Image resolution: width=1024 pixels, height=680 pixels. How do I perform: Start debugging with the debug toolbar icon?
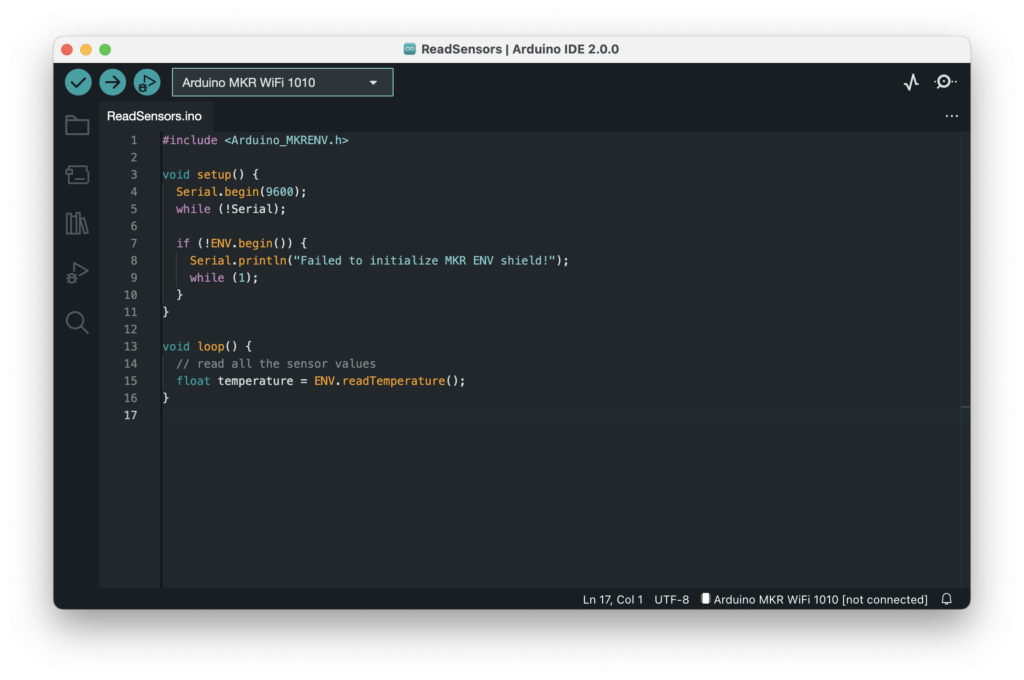[146, 82]
